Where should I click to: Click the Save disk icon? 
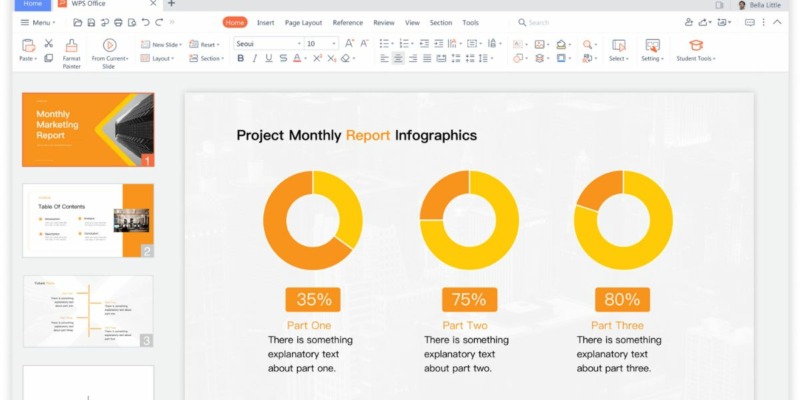pos(91,22)
